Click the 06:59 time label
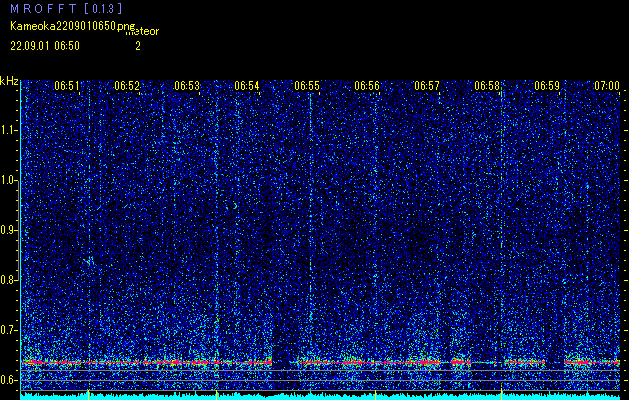Image resolution: width=629 pixels, height=400 pixels. pos(547,85)
